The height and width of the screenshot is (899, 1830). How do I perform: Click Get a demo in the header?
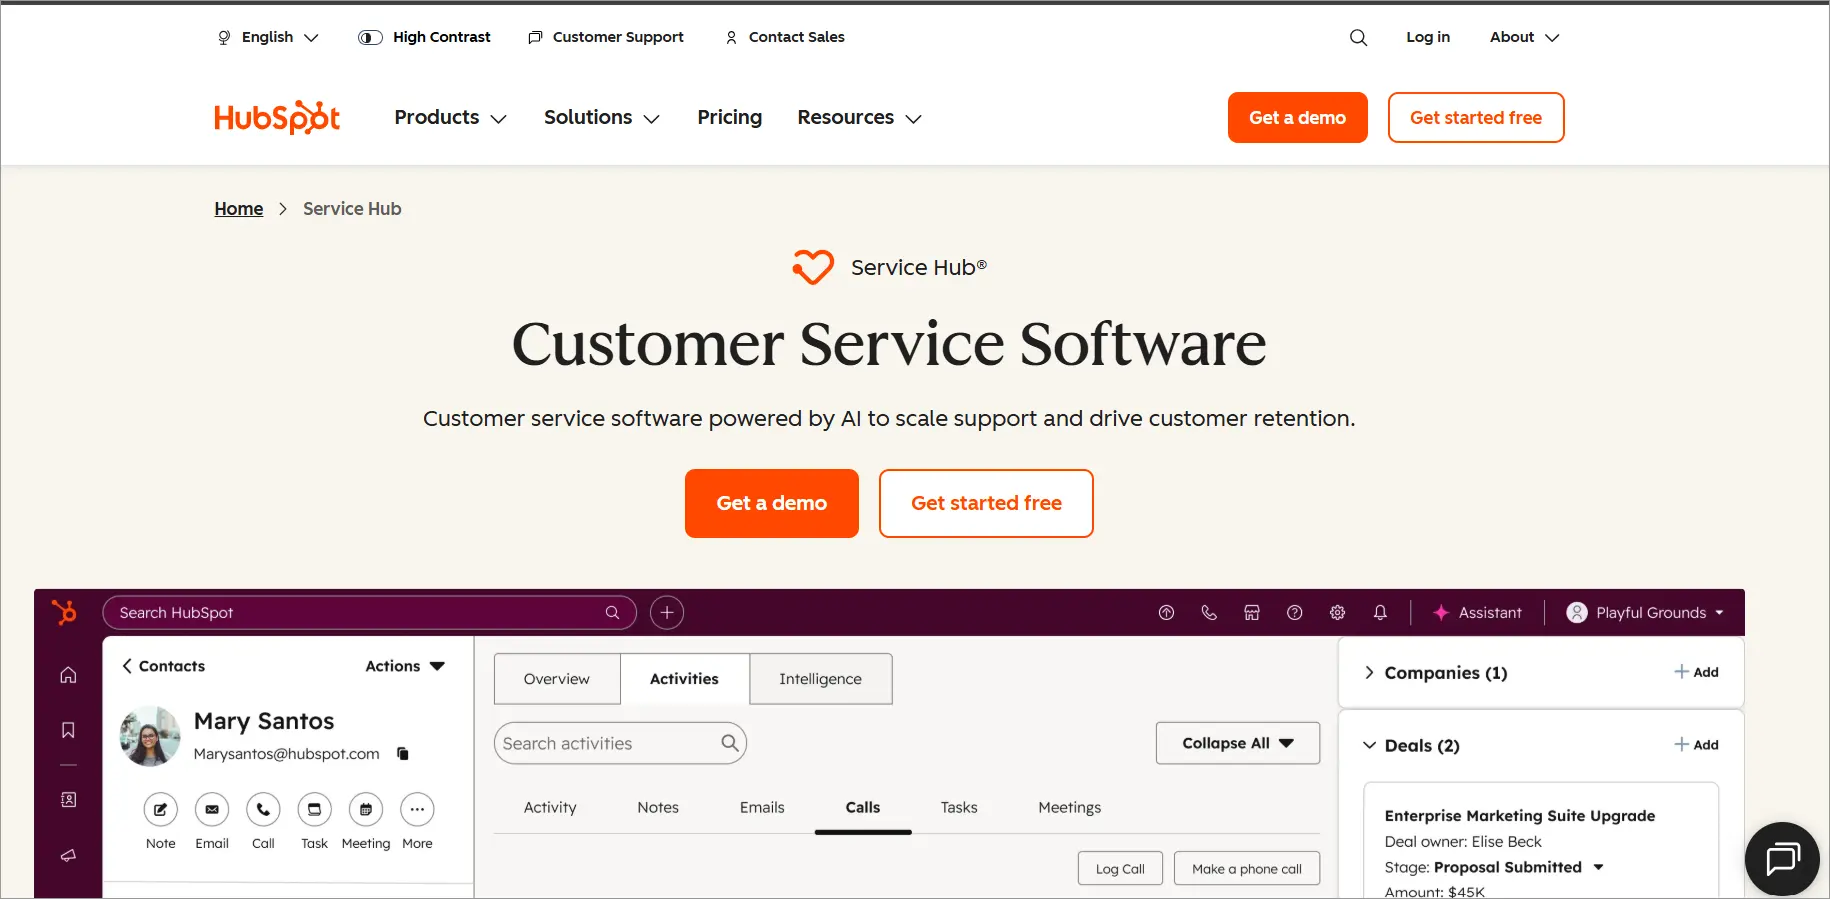click(x=1297, y=118)
